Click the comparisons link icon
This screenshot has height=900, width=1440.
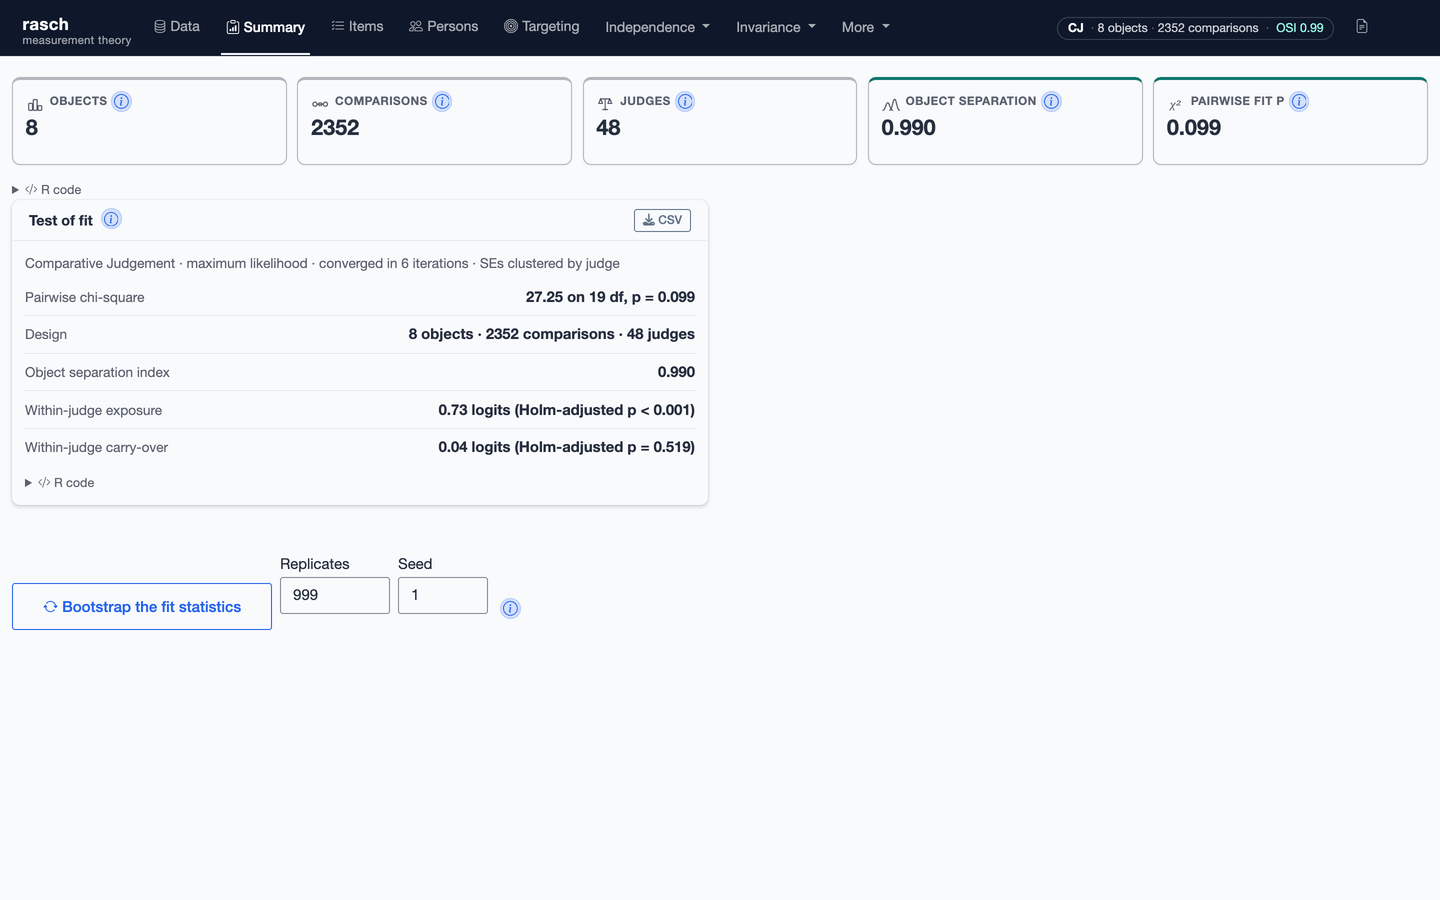(320, 104)
